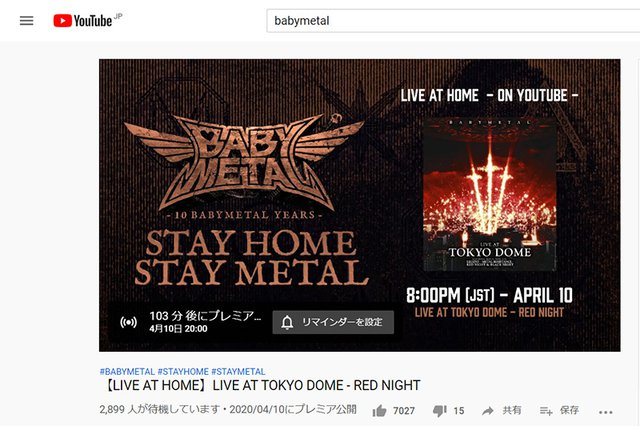Open the three-dot more actions menu
Viewport: 640px width, 426px height.
pyautogui.click(x=605, y=412)
